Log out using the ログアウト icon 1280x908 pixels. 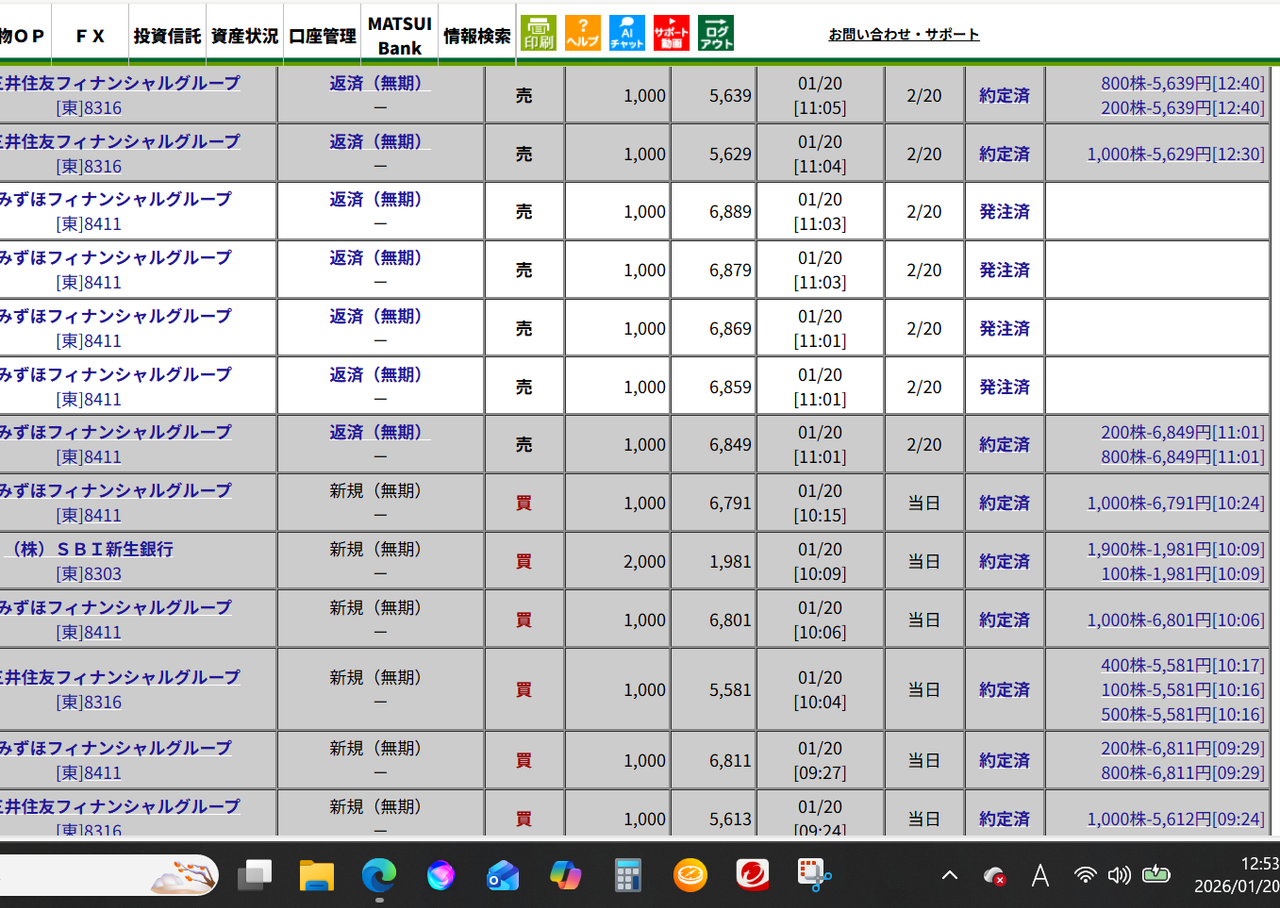(x=716, y=32)
